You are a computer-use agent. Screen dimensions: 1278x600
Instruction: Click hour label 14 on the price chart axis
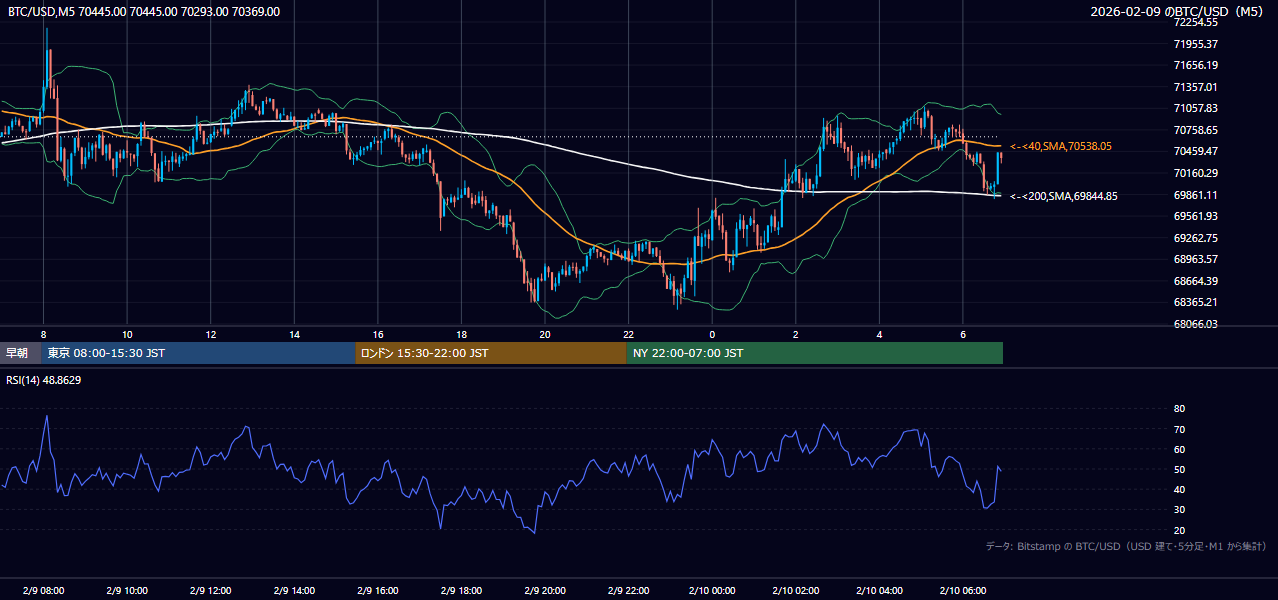pos(294,334)
